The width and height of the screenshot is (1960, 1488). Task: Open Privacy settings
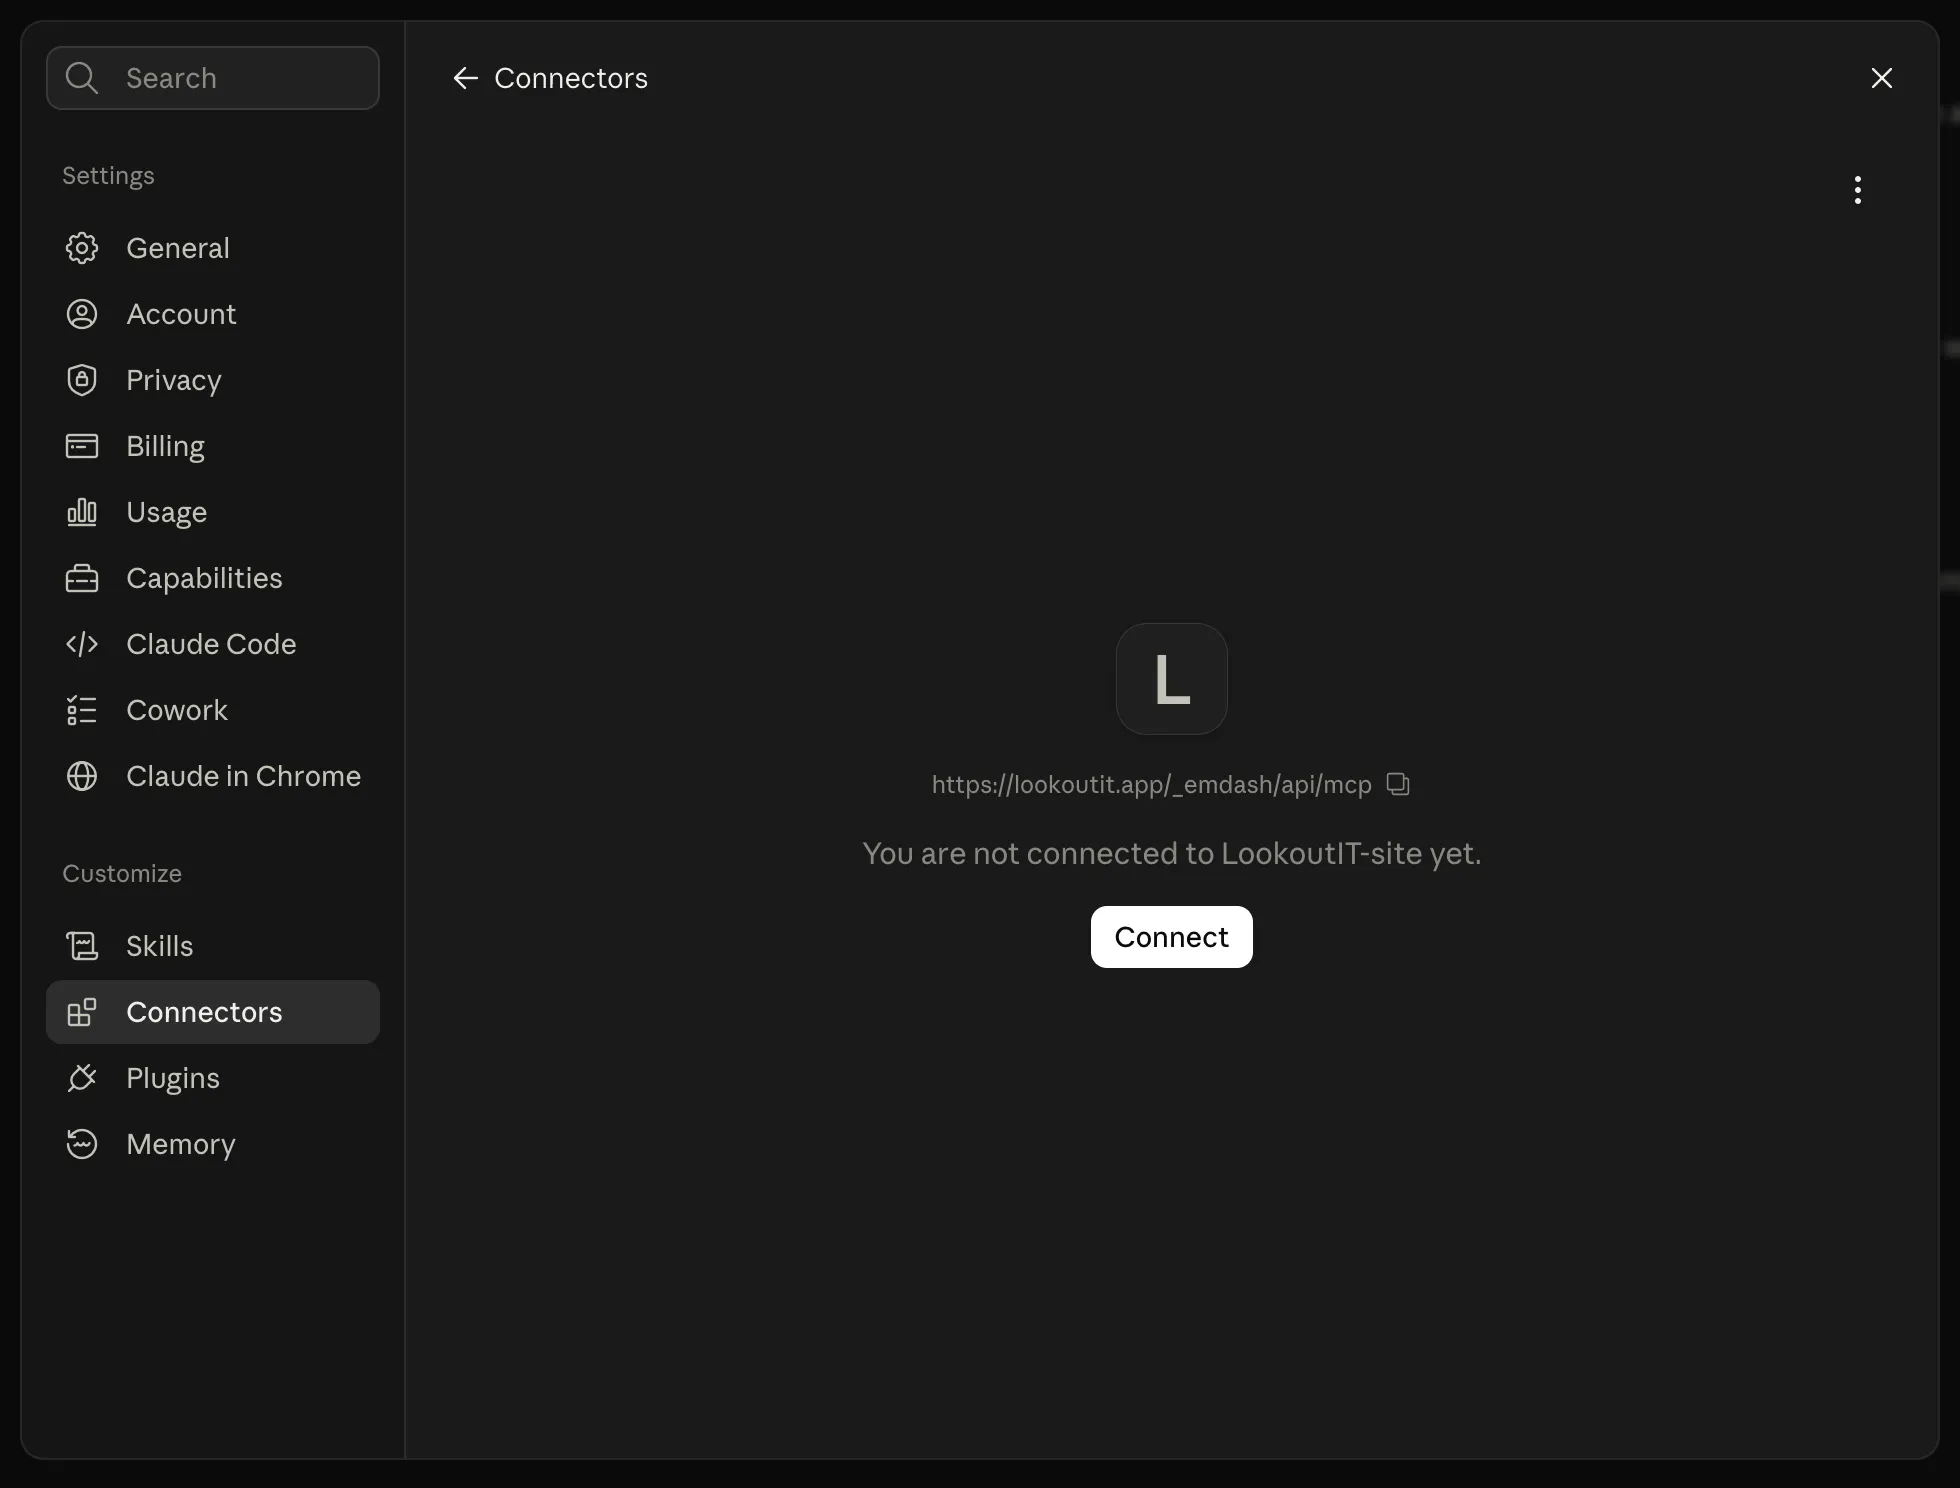coord(213,380)
